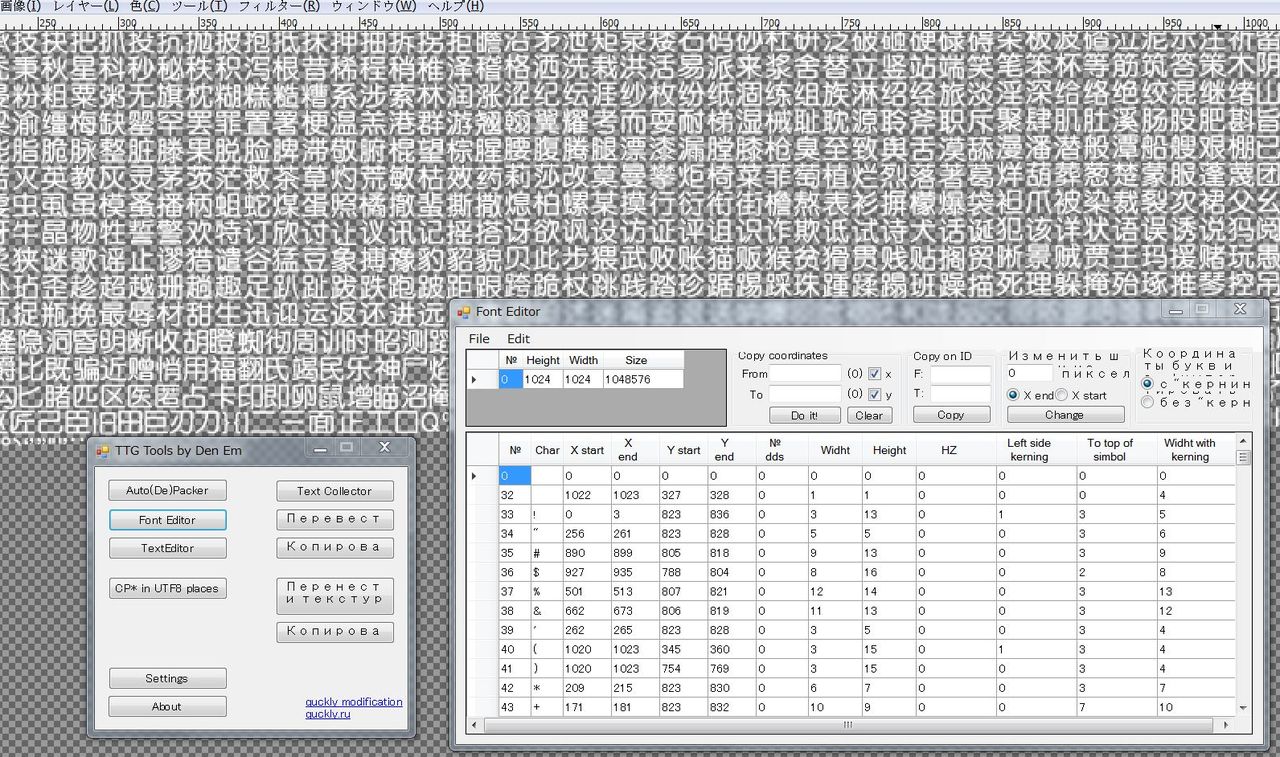Click the CP* in UTF8 places button
Image resolution: width=1280 pixels, height=757 pixels.
(167, 588)
